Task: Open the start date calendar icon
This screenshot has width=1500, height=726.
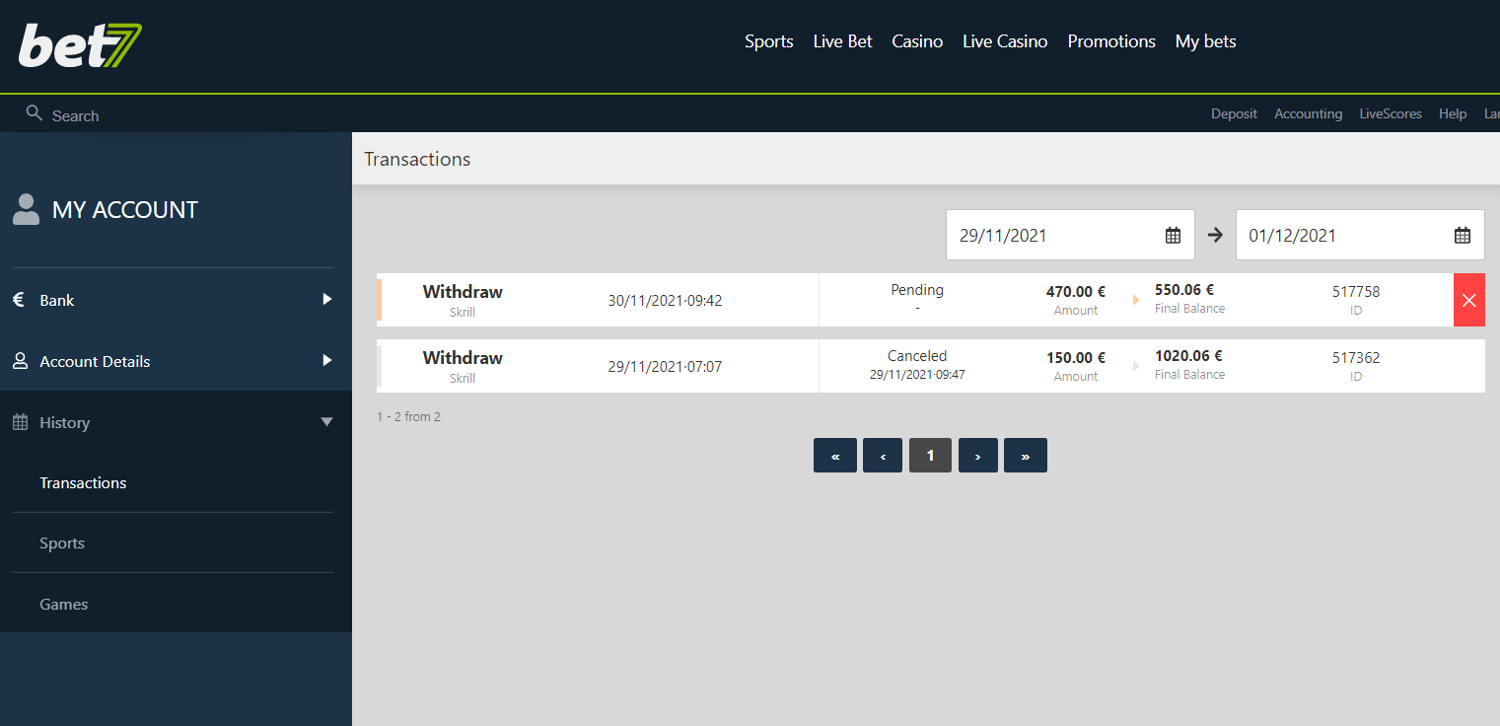Action: [x=1173, y=236]
